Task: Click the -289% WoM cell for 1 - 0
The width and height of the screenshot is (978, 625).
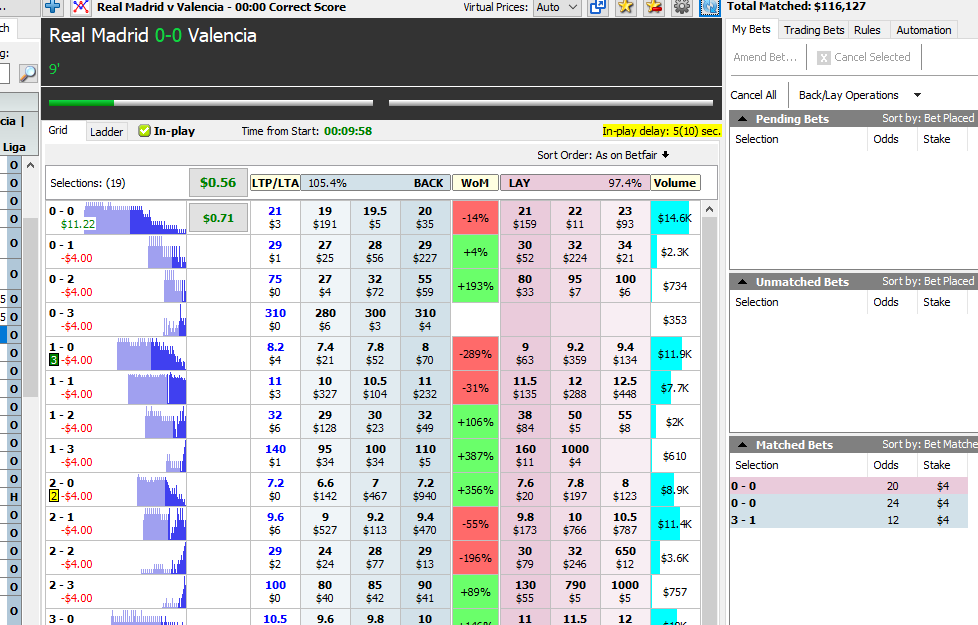Action: pyautogui.click(x=475, y=354)
